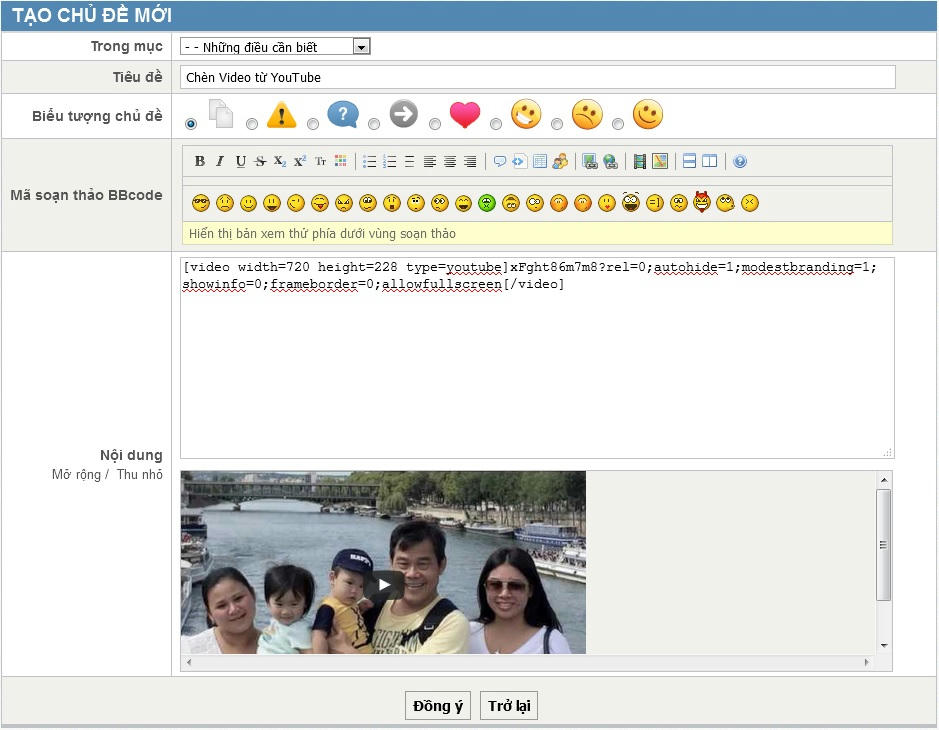Play the embedded YouTube video preview
Viewport: 939px width, 730px height.
click(x=384, y=584)
